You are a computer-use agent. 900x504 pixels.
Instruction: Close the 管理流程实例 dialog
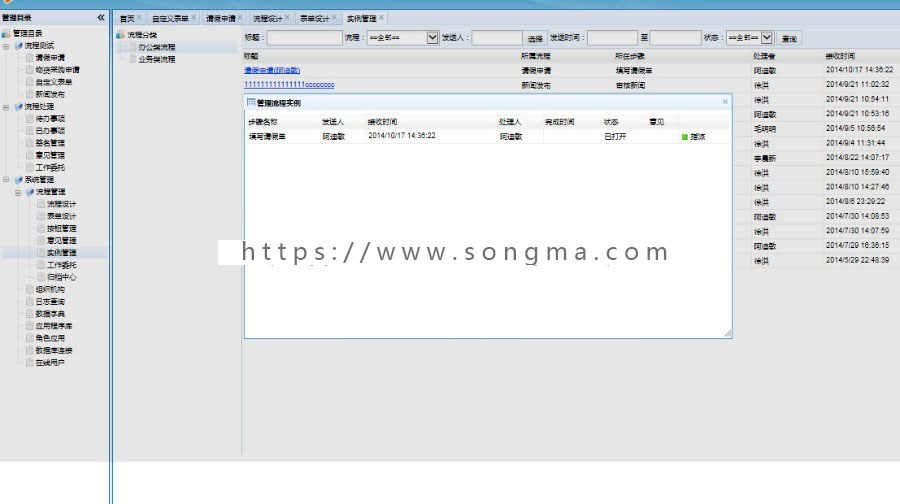point(725,102)
